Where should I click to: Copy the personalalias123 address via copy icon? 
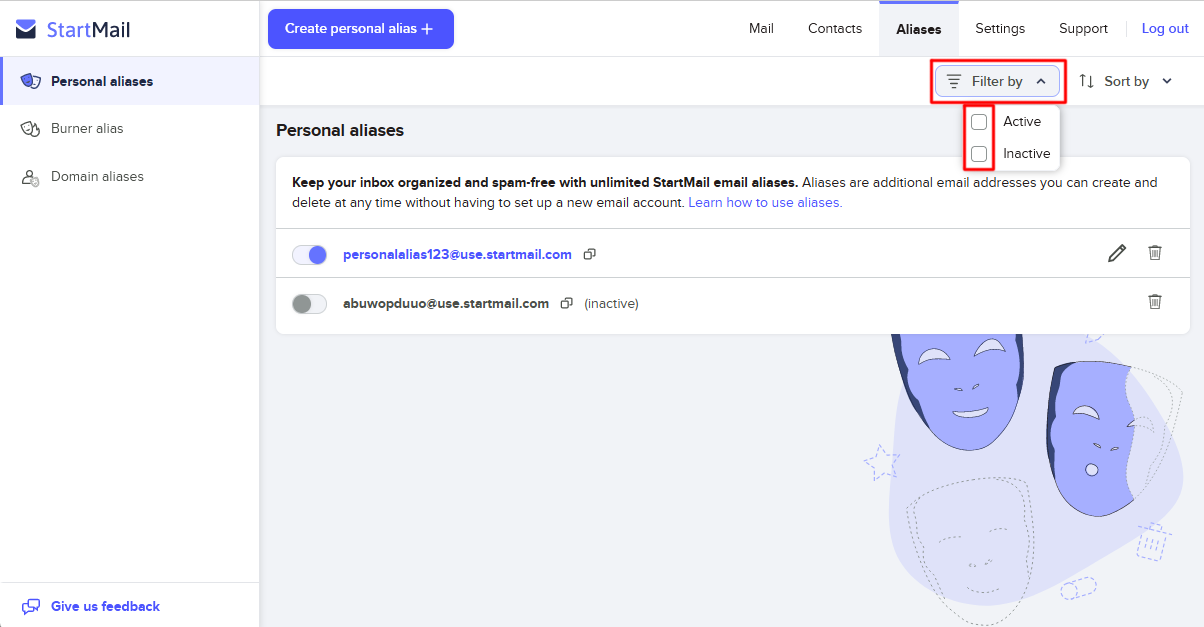589,254
